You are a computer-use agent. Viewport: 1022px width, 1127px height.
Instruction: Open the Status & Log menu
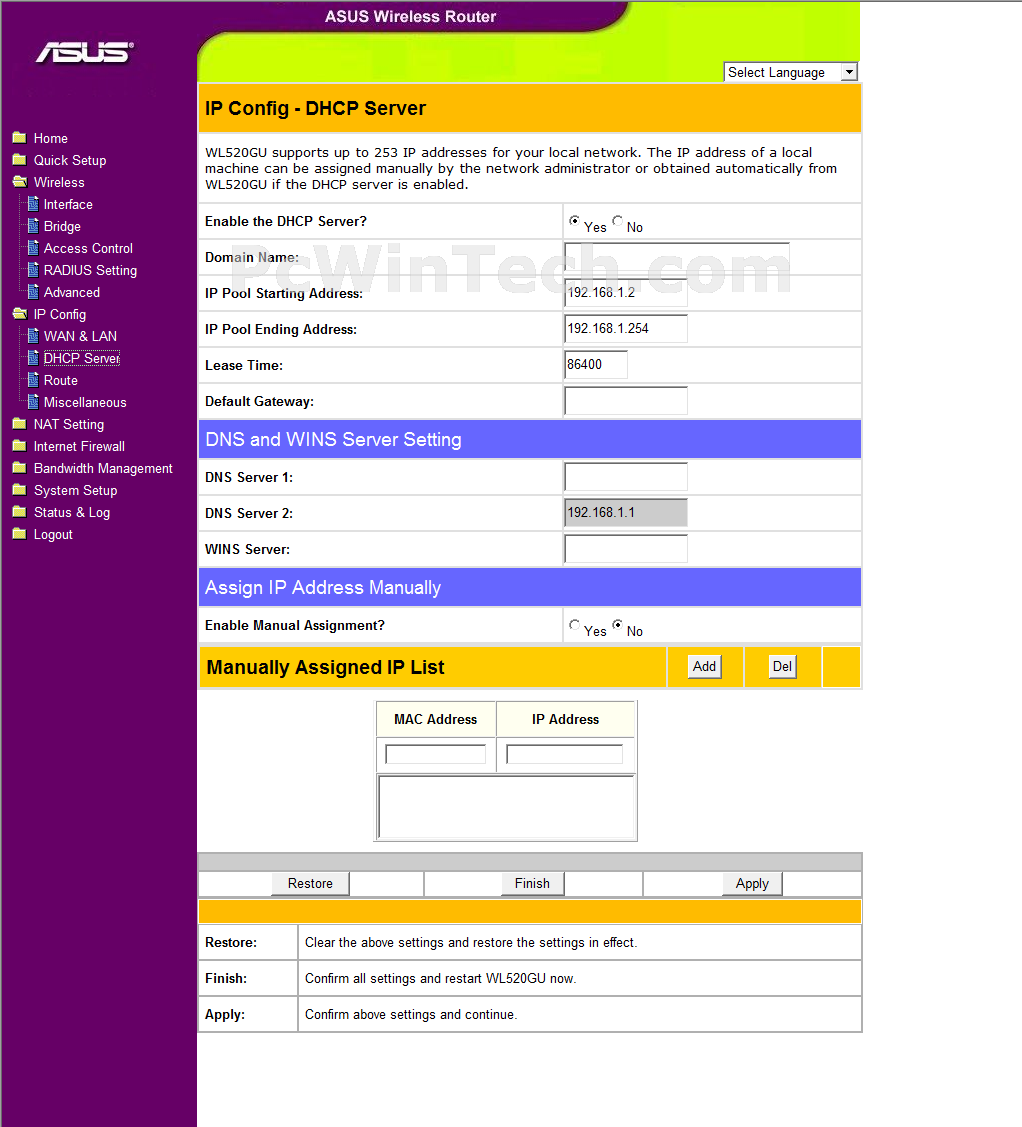click(72, 512)
